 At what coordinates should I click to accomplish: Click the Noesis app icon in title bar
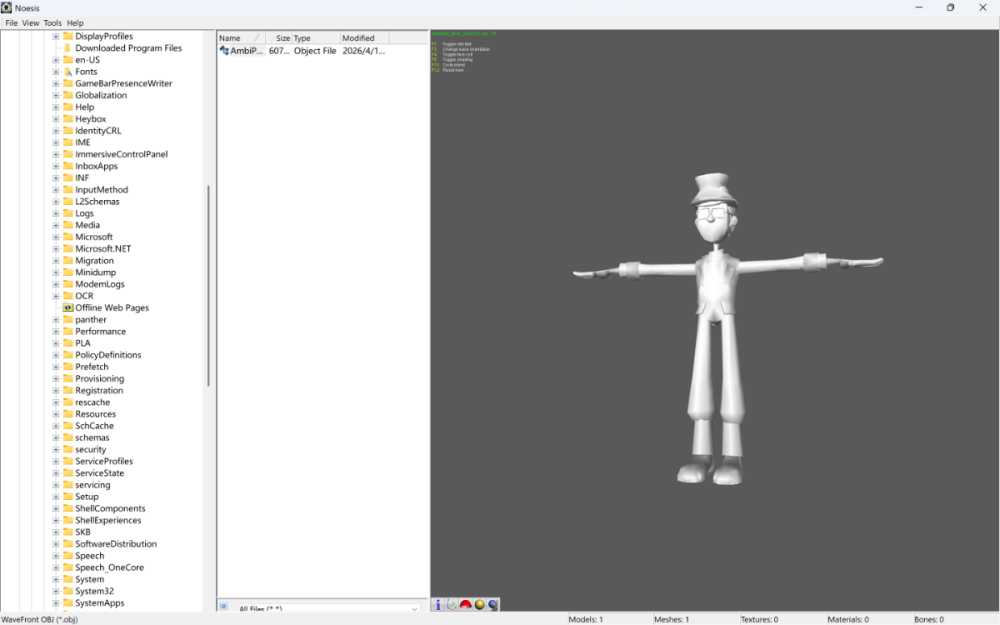click(x=6, y=8)
